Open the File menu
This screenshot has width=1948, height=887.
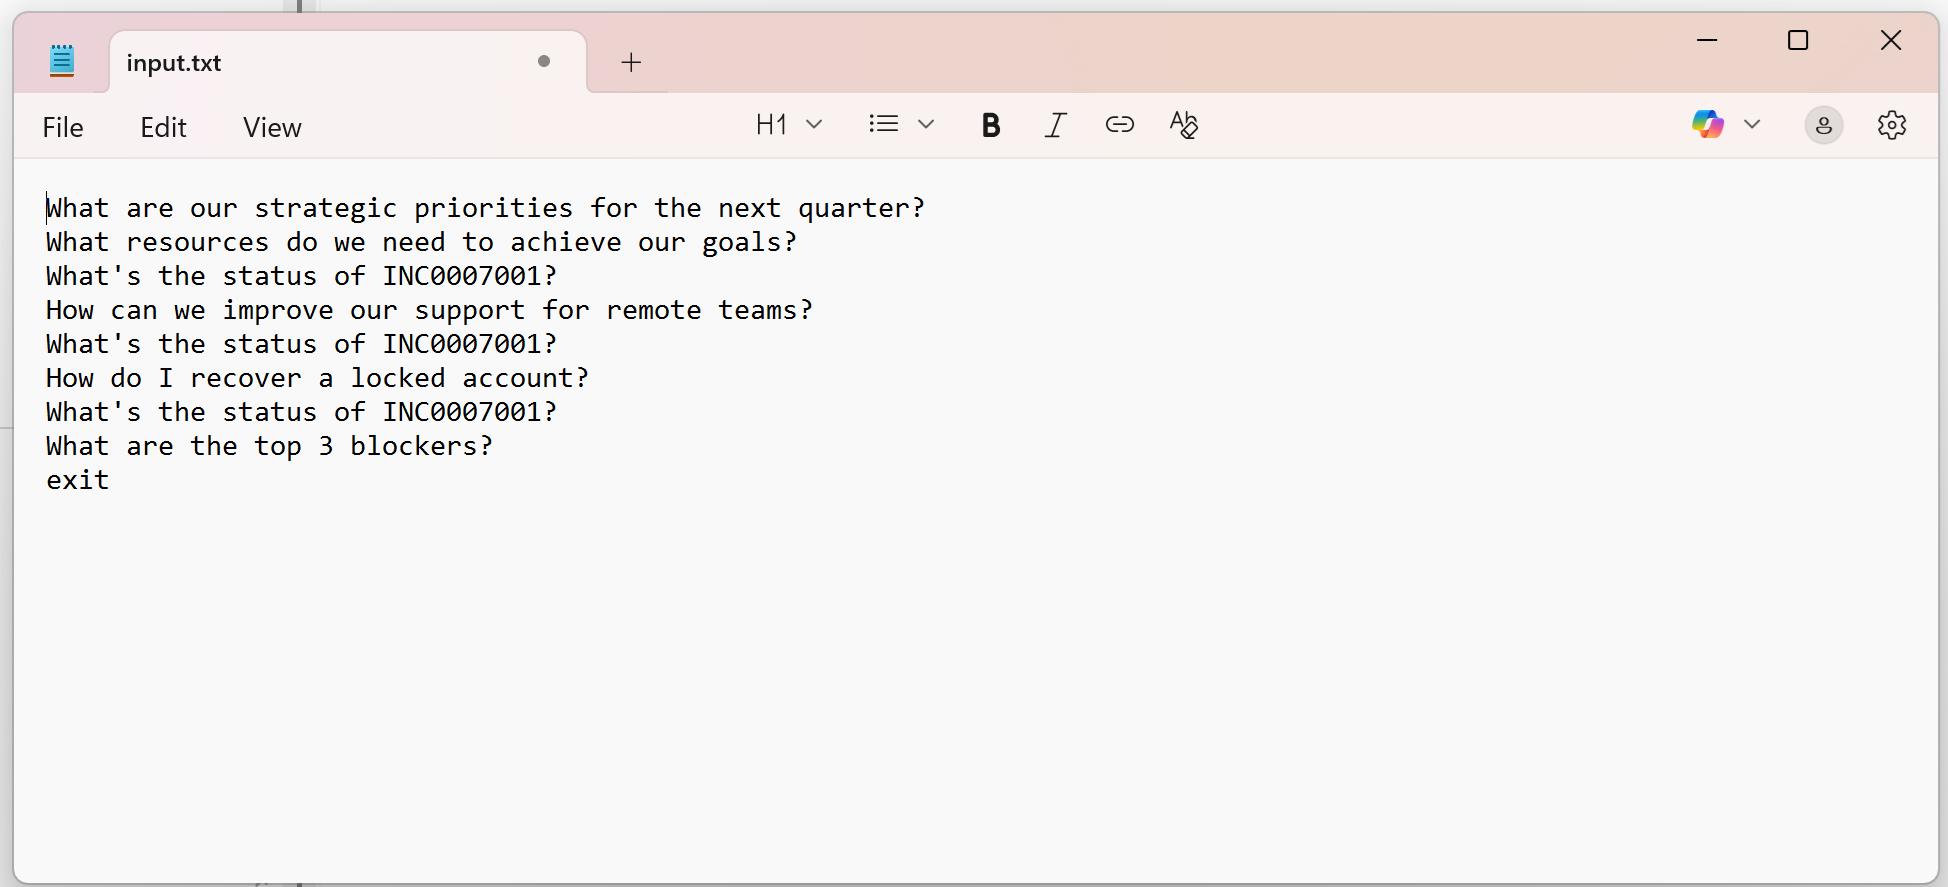pyautogui.click(x=63, y=127)
